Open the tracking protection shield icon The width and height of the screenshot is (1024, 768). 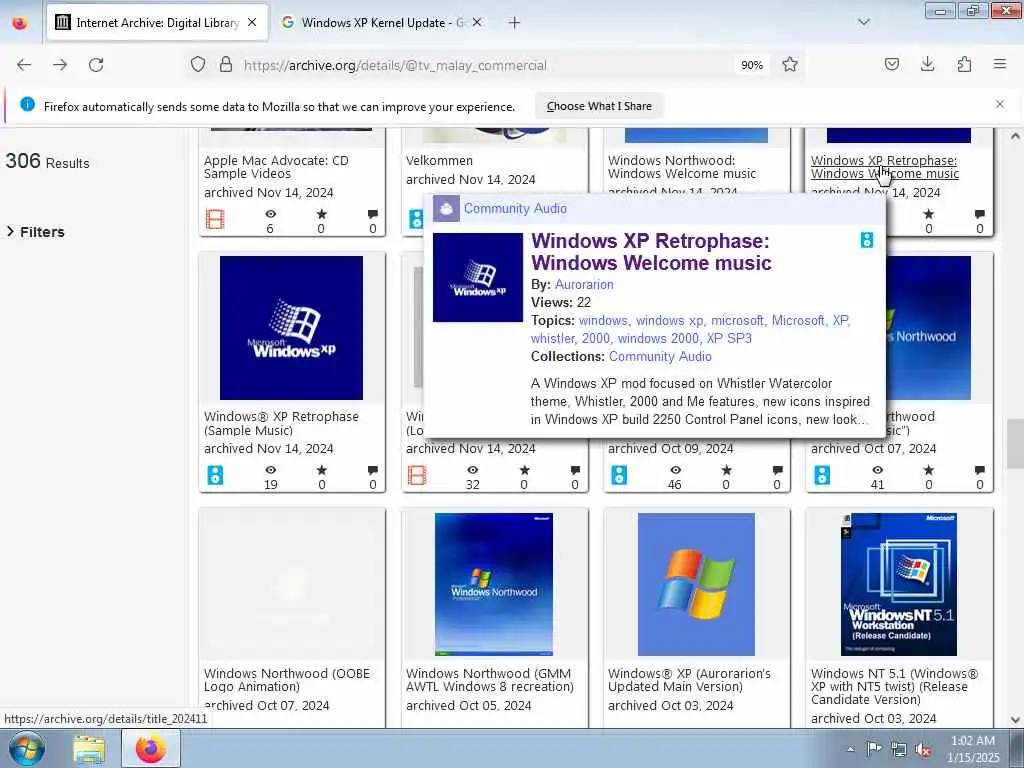198,65
